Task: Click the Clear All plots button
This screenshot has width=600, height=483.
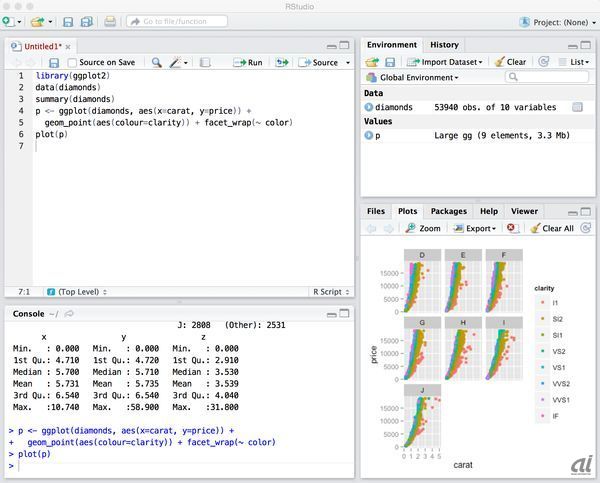Action: click(x=551, y=228)
